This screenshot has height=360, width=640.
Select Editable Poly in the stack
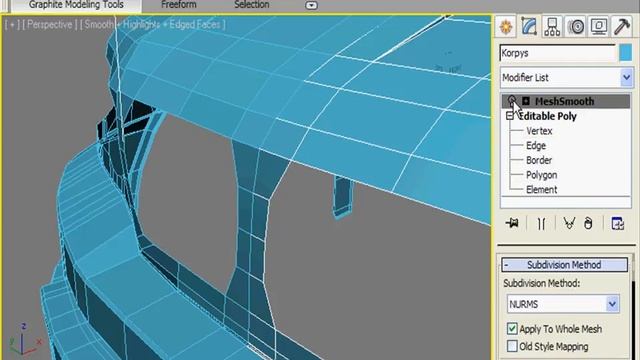tap(548, 116)
